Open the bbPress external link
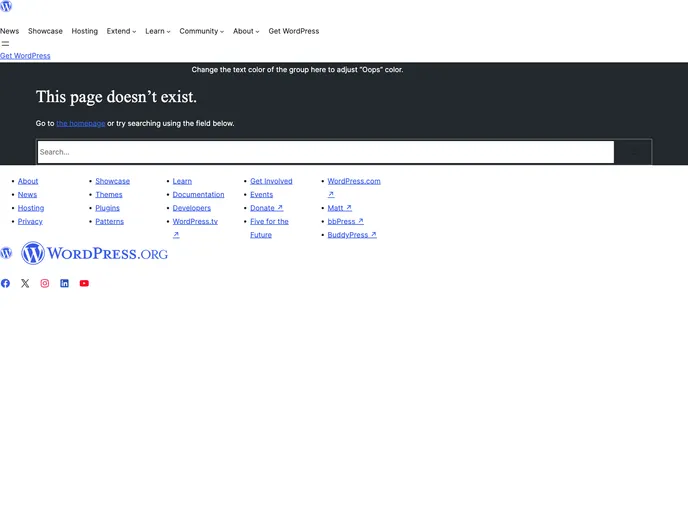688x512 pixels. (346, 222)
